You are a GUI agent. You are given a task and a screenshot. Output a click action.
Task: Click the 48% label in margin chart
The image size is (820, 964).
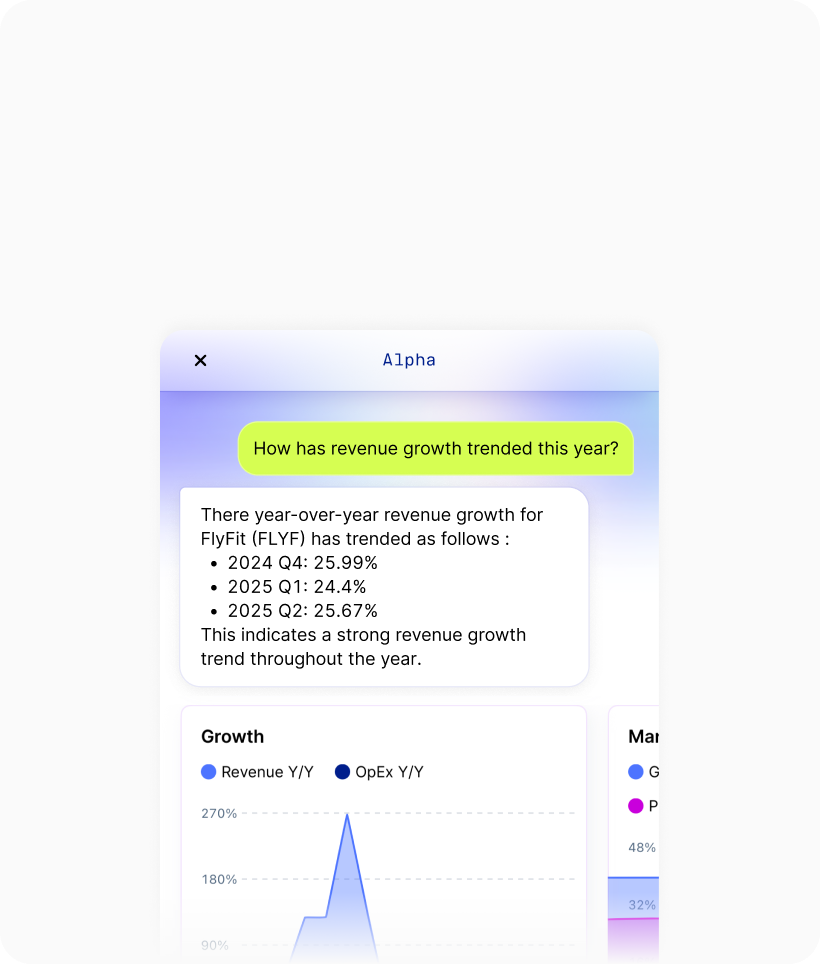click(x=642, y=848)
